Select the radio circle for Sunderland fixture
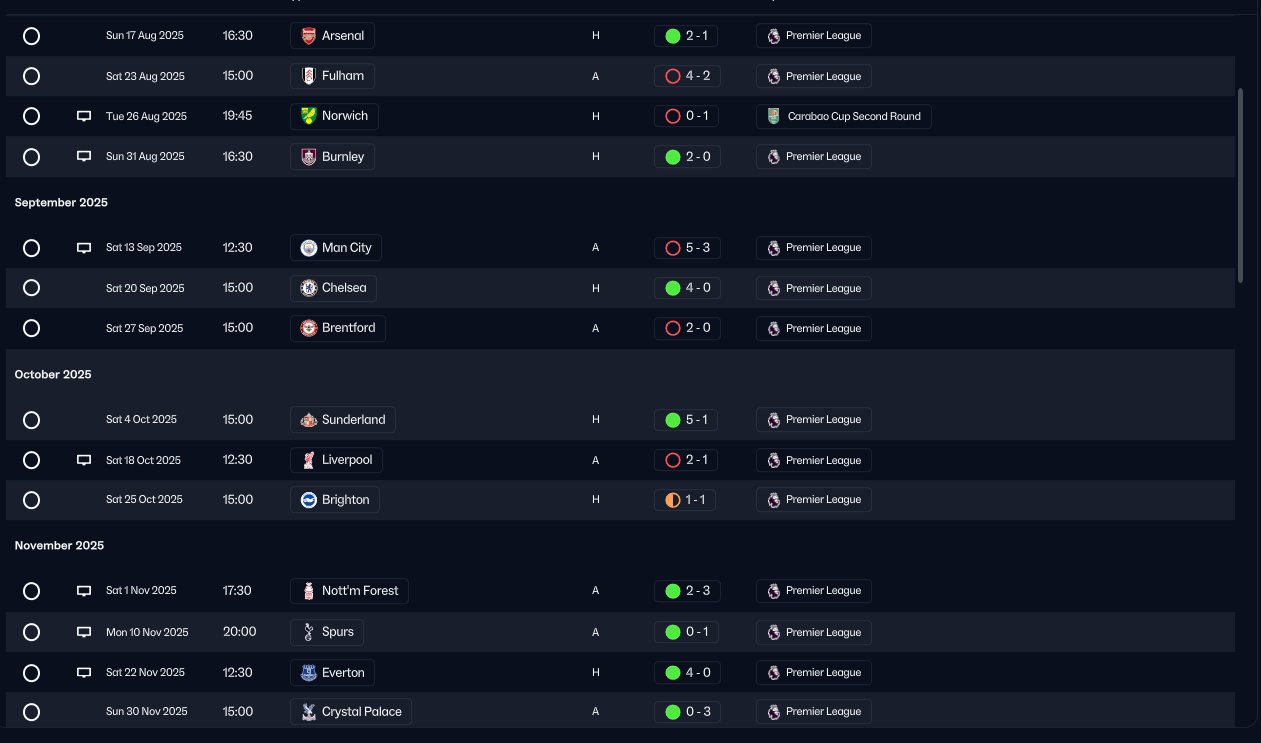The image size is (1261, 743). (31, 420)
